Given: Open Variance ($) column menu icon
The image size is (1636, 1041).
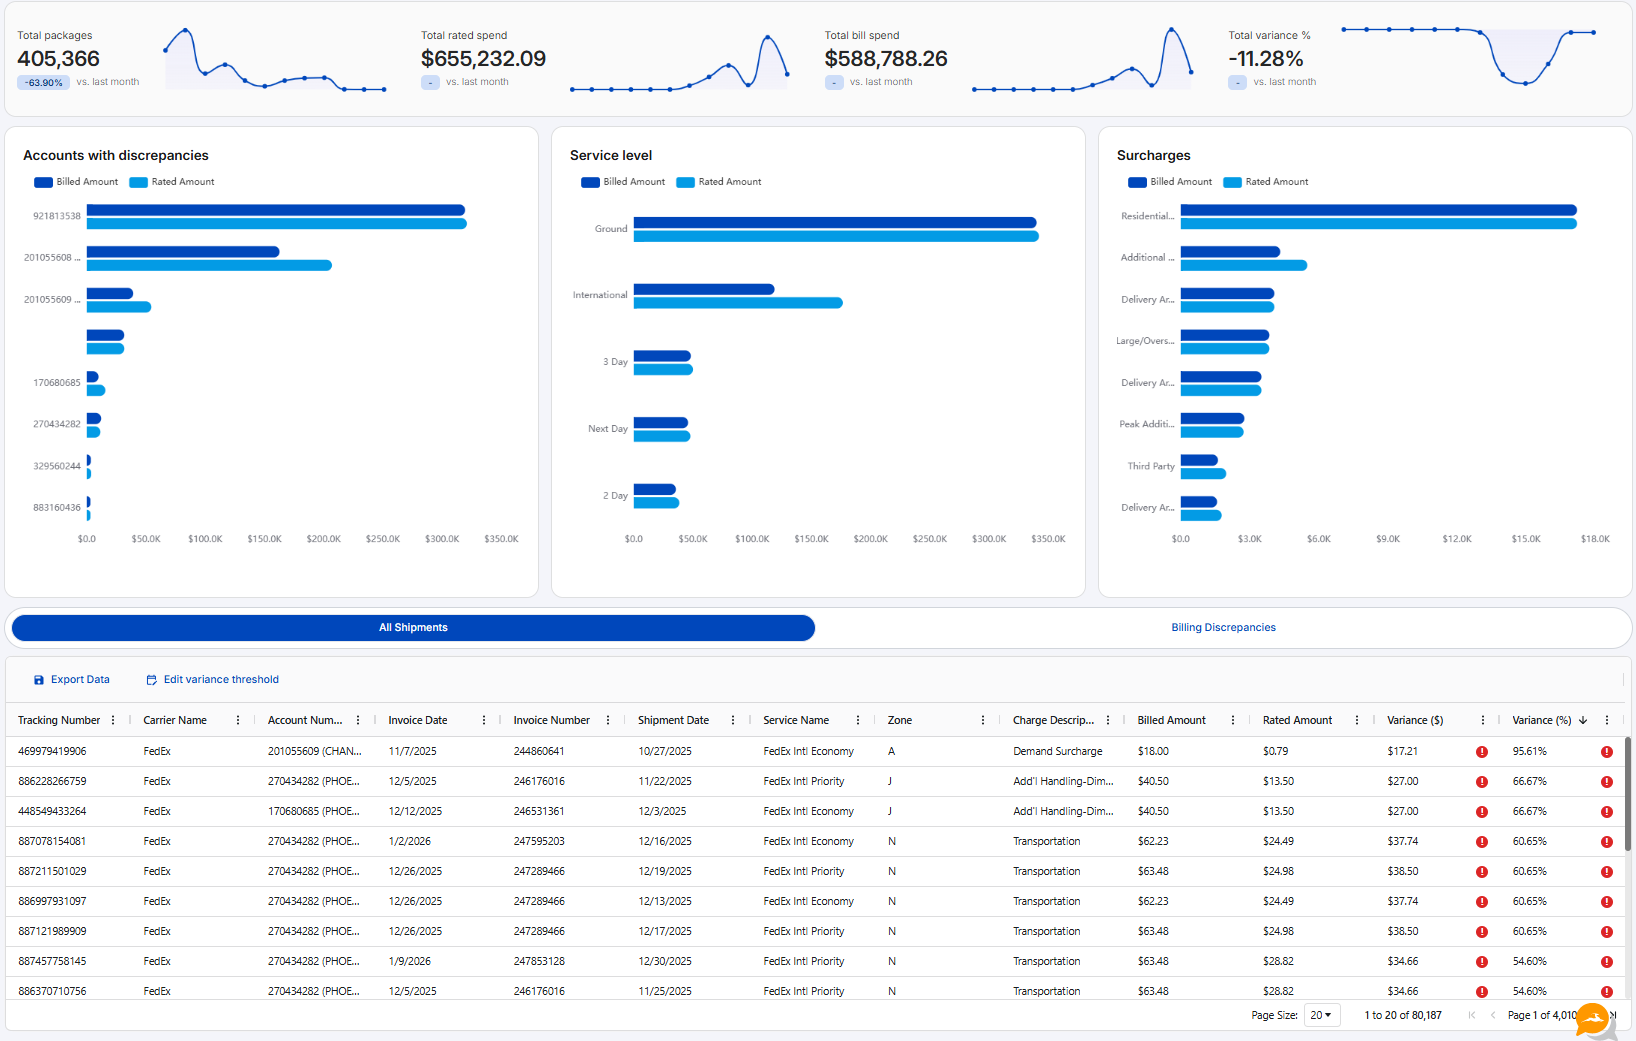Looking at the screenshot, I should (x=1483, y=720).
